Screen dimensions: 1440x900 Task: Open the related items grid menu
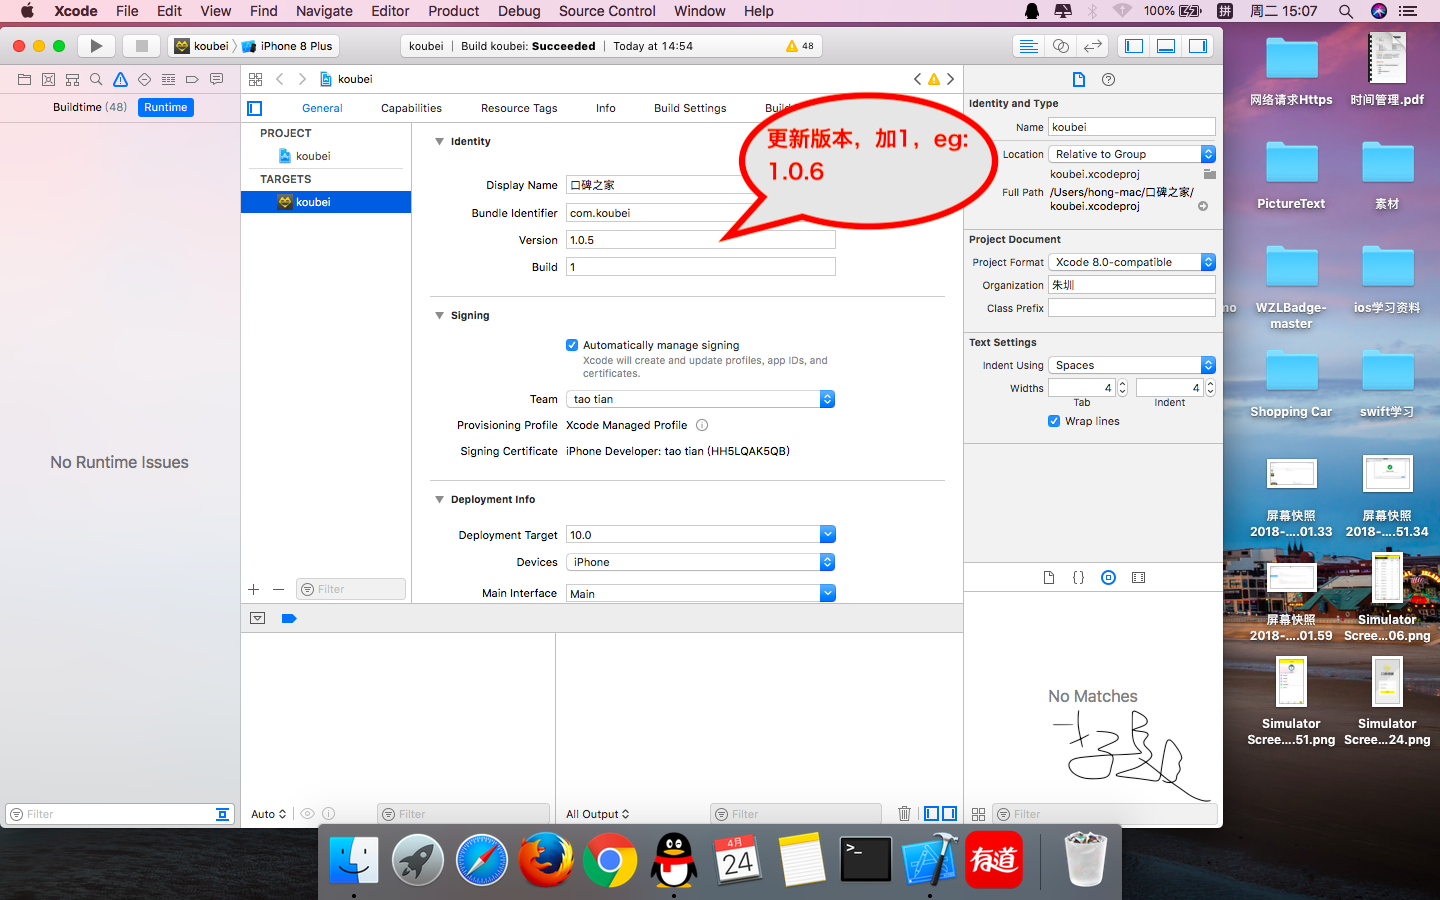coord(256,79)
